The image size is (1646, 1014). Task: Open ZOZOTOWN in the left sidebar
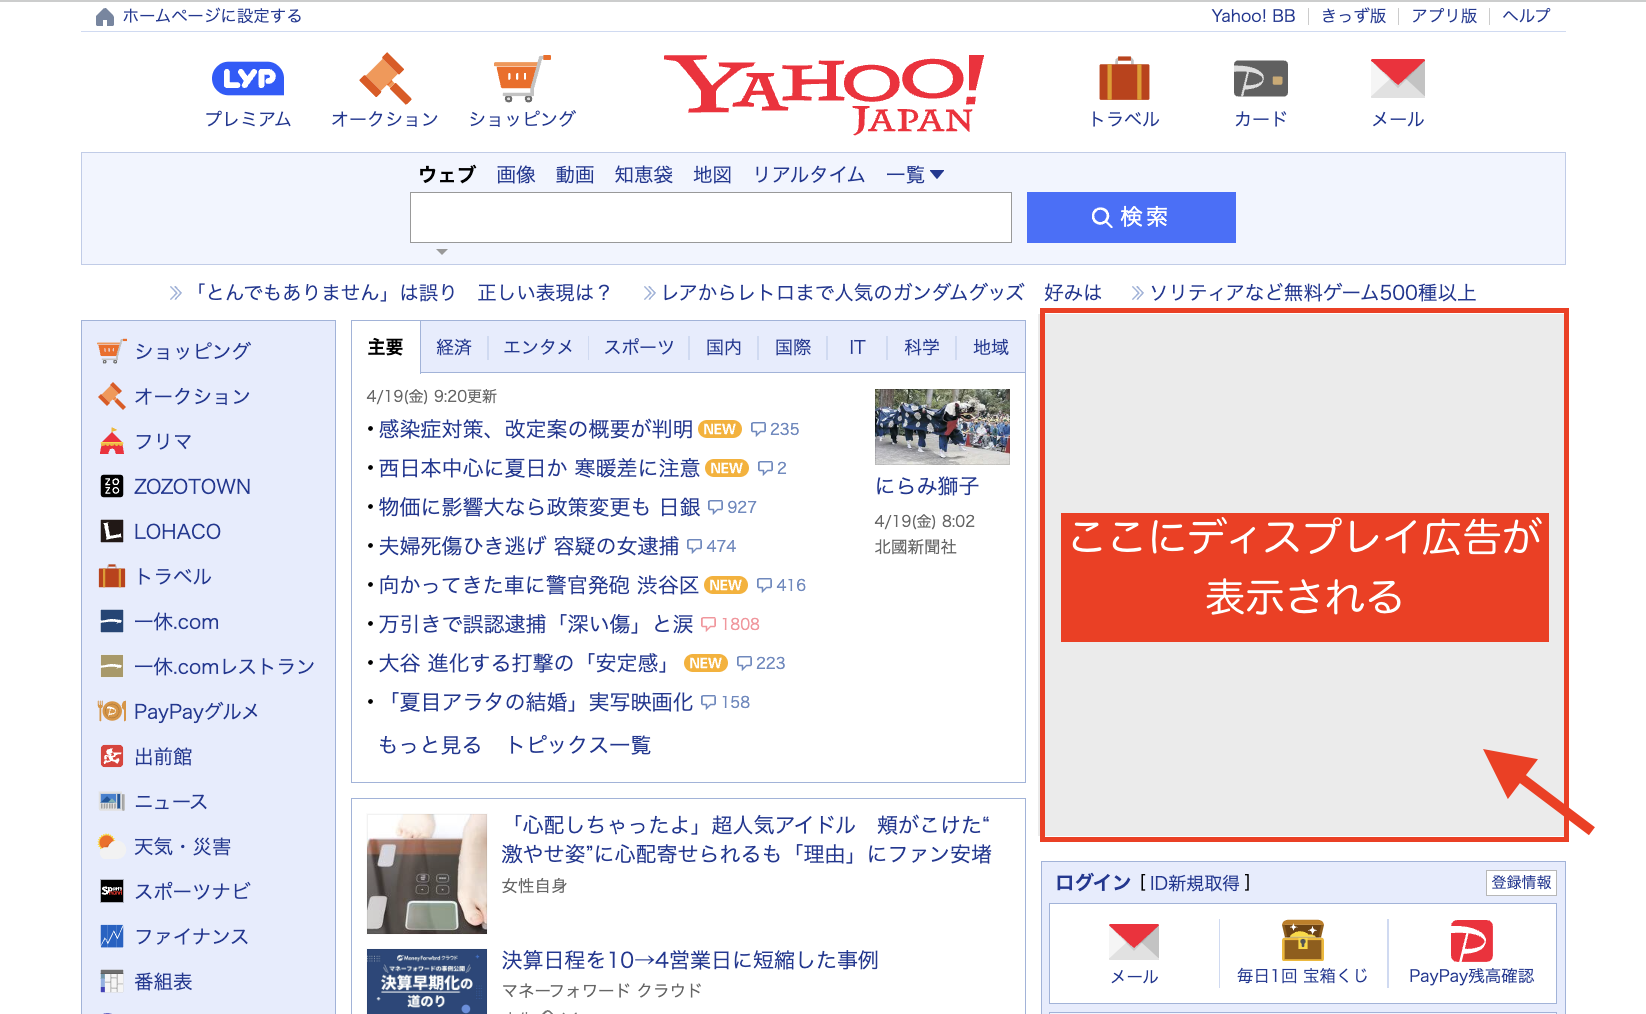[x=192, y=486]
